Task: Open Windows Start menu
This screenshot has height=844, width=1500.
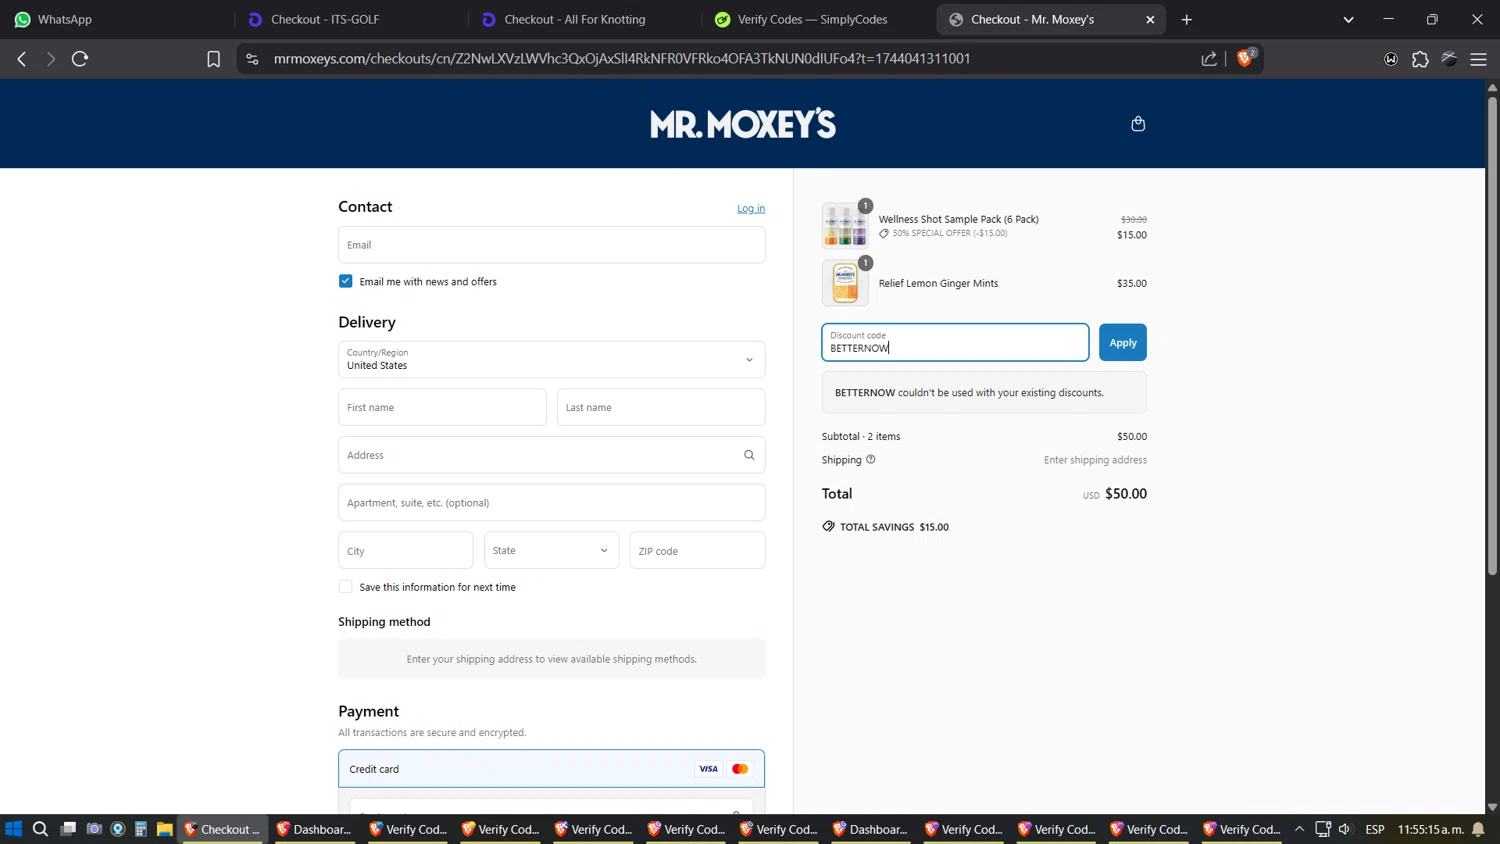Action: [13, 829]
